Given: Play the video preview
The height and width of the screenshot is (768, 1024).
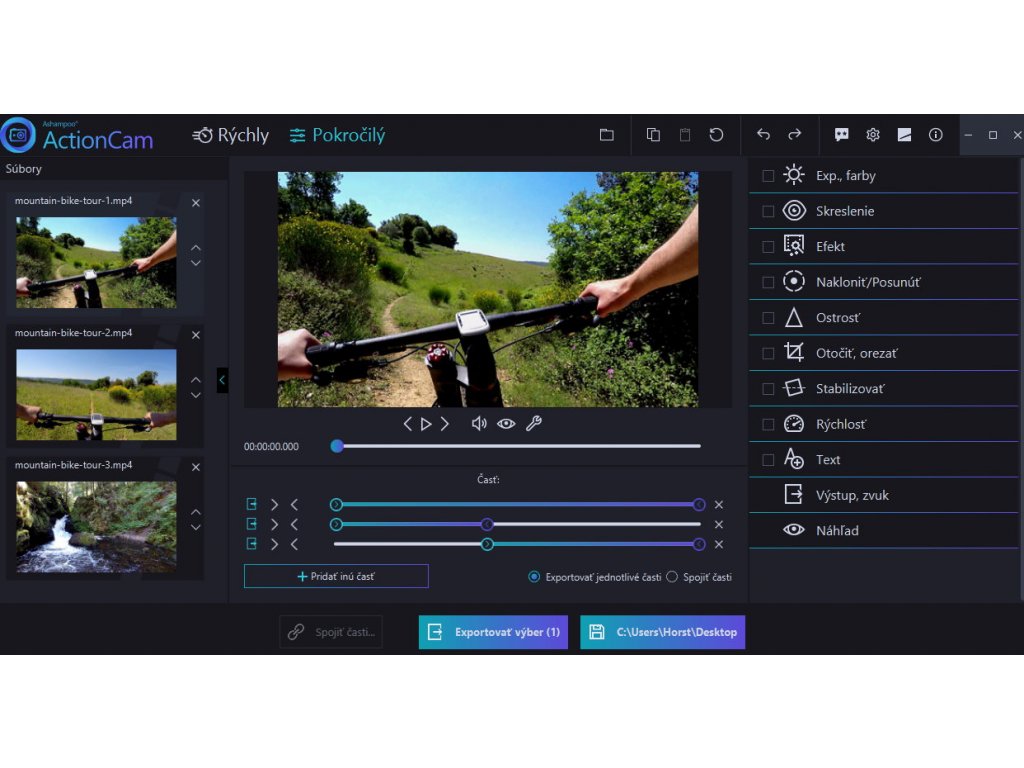Looking at the screenshot, I should click(x=426, y=424).
